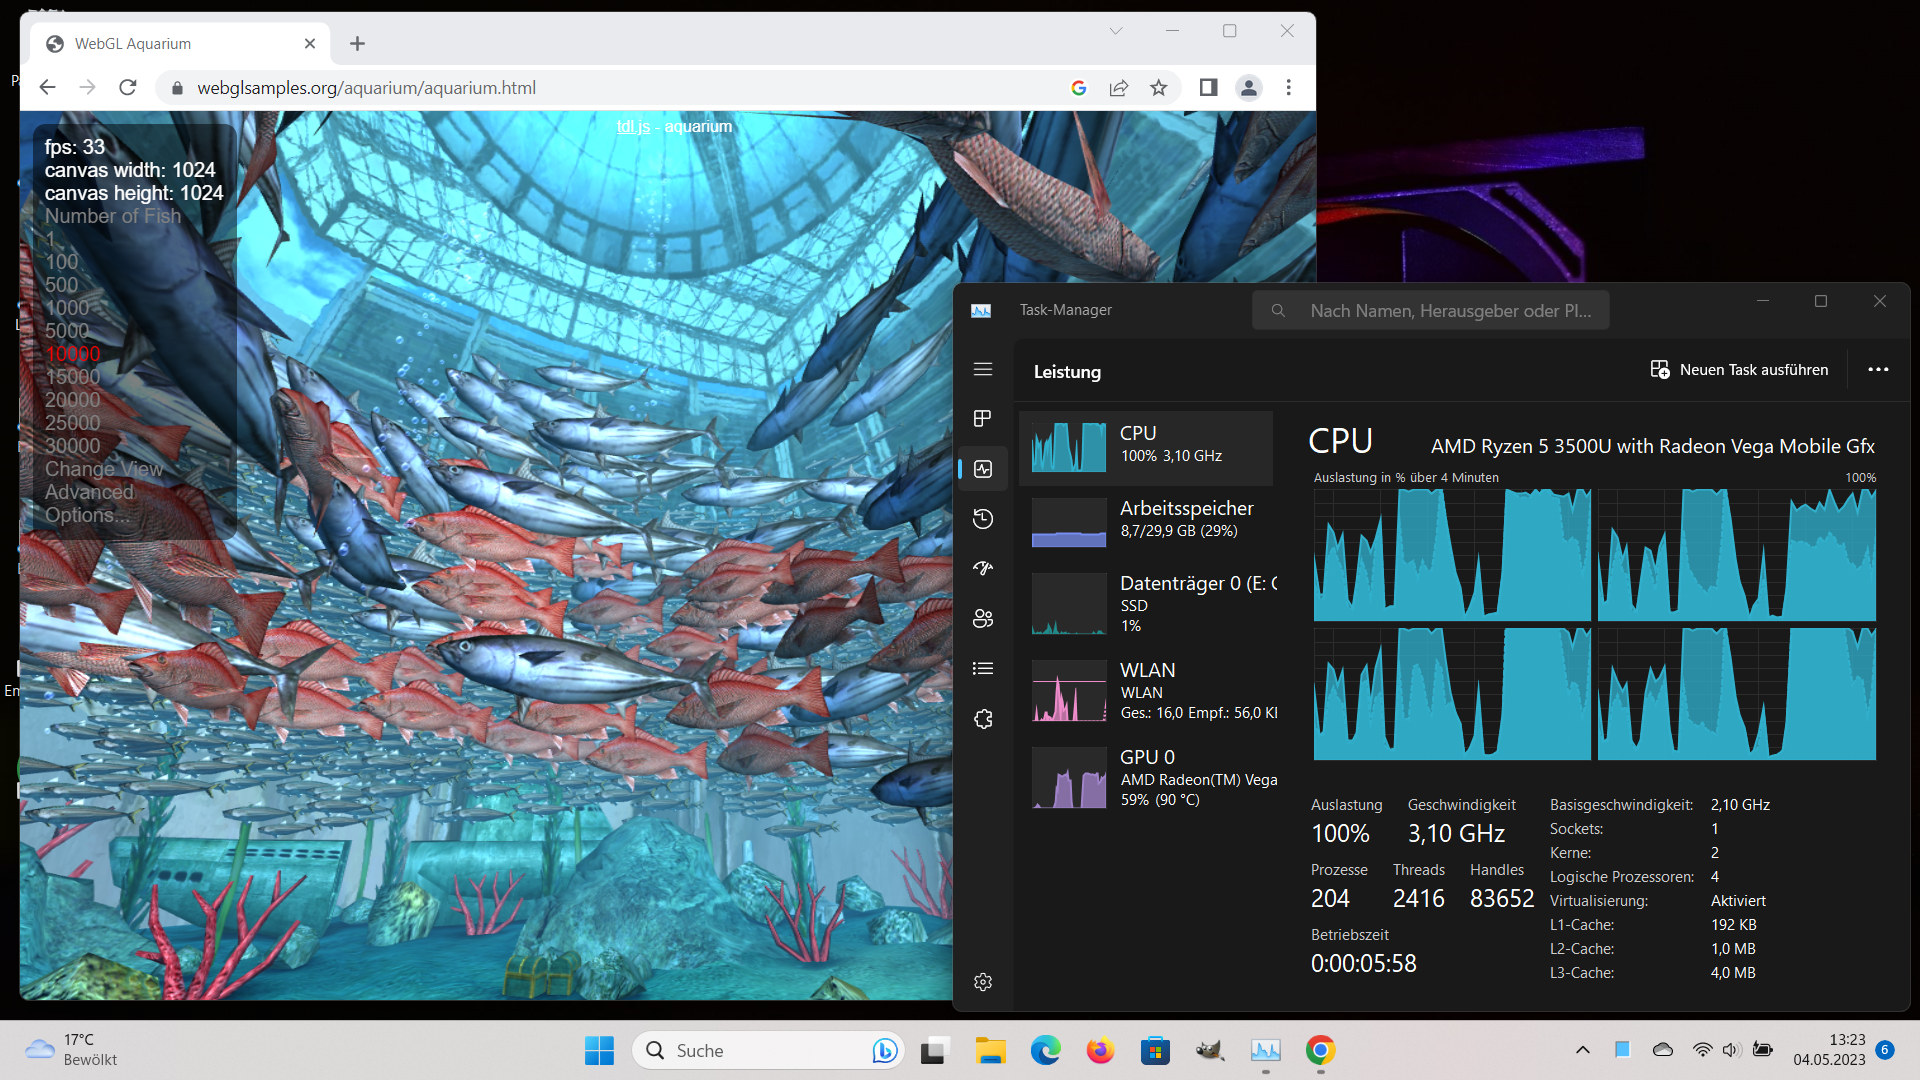
Task: Open App history icon in Task Manager
Action: click(x=983, y=518)
